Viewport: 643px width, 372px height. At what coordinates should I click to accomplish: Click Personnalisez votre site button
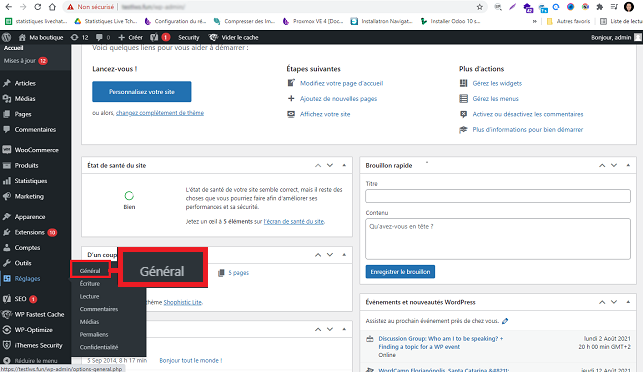[141, 92]
